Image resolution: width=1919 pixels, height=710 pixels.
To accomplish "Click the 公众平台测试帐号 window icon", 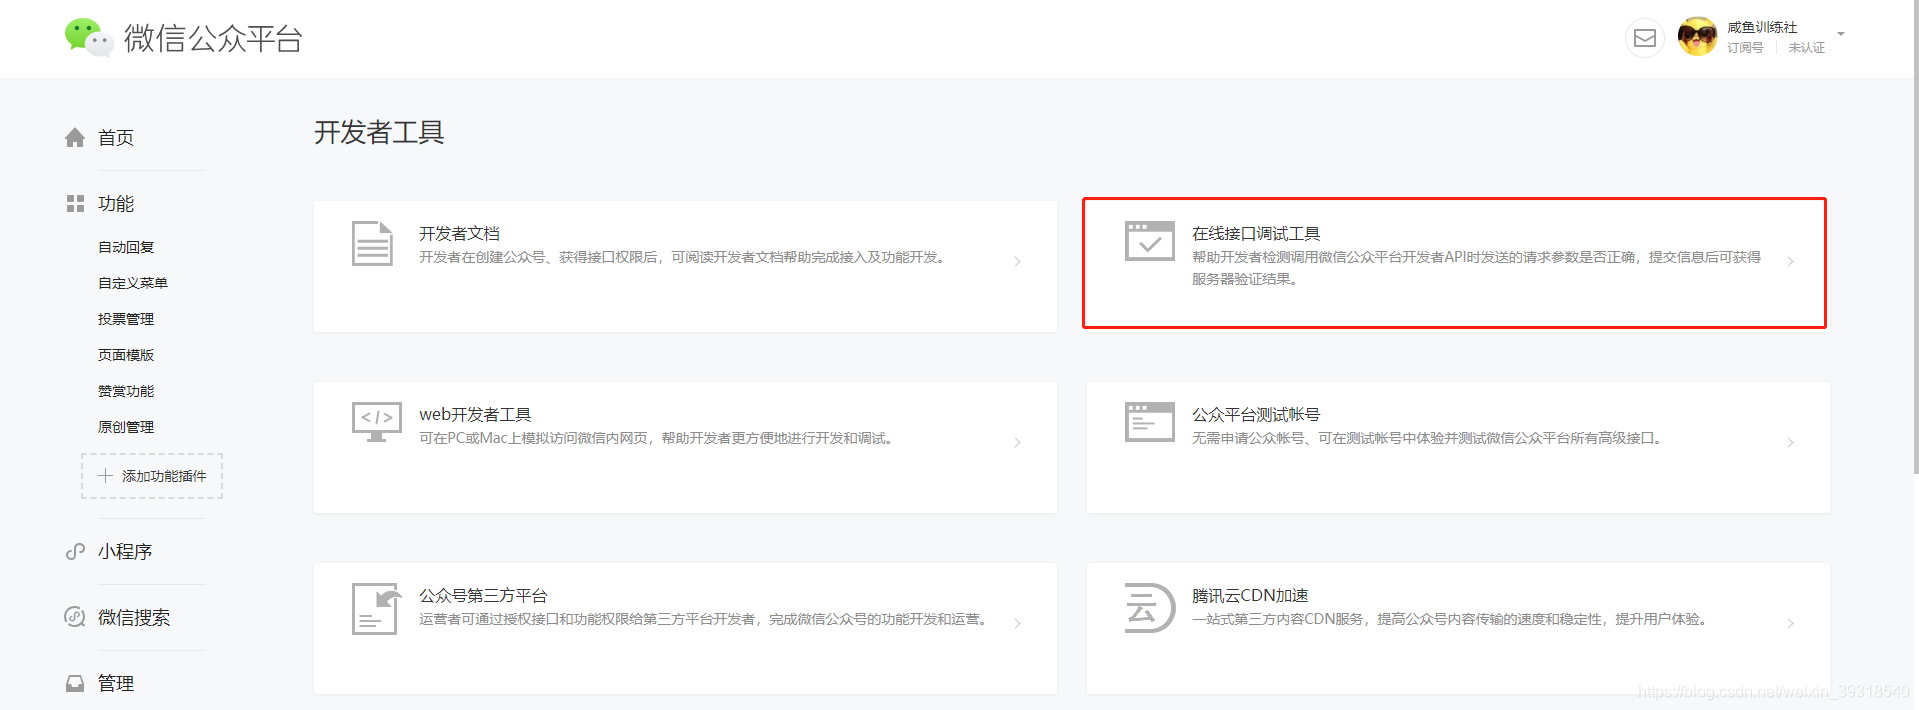I will 1150,422.
